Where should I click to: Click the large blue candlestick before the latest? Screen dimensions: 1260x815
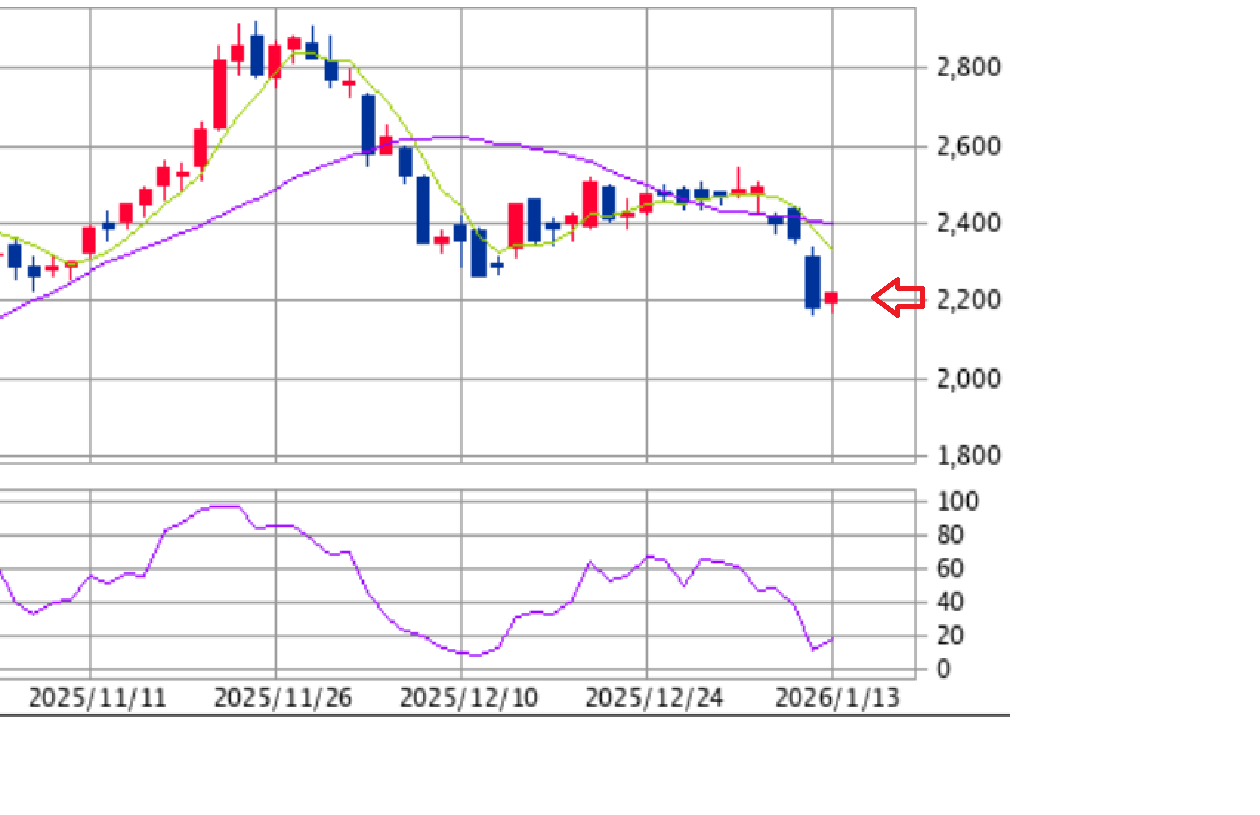click(813, 281)
